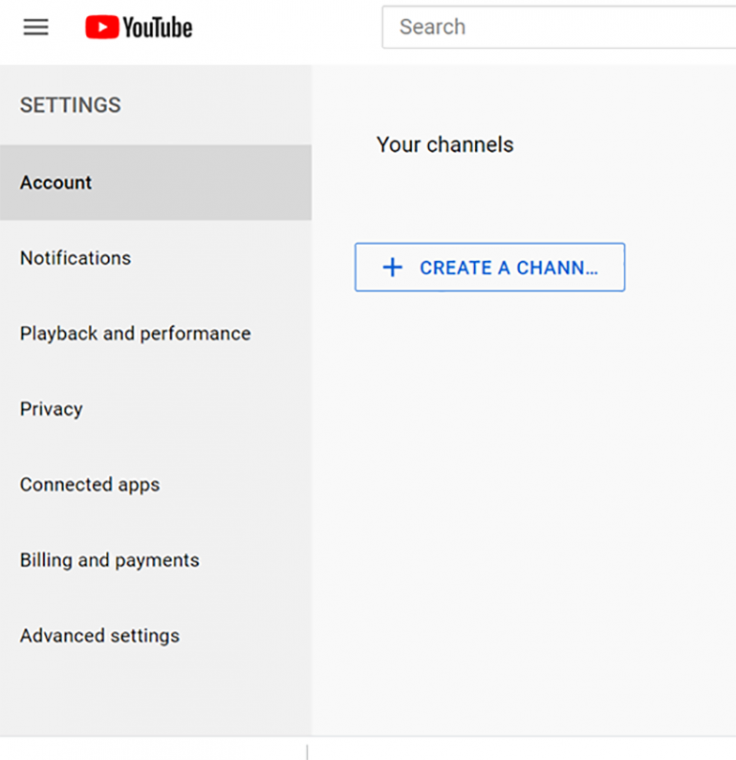Click the YouTube wordmark text

pos(158,27)
